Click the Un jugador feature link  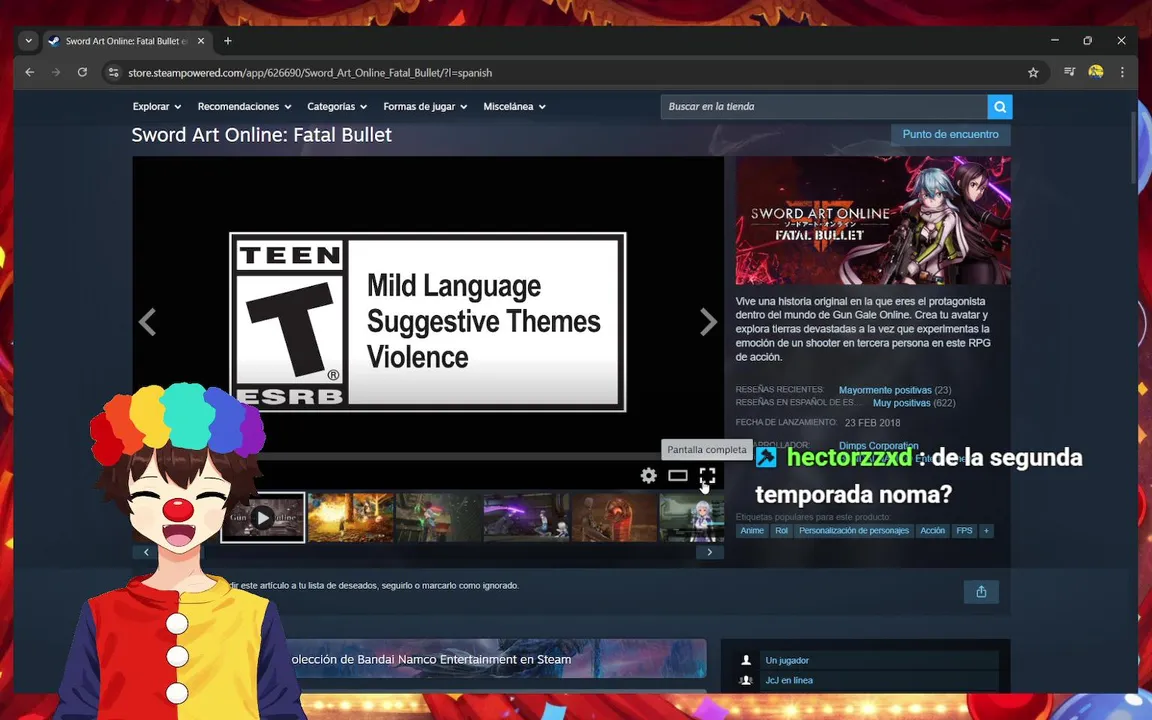pos(787,660)
